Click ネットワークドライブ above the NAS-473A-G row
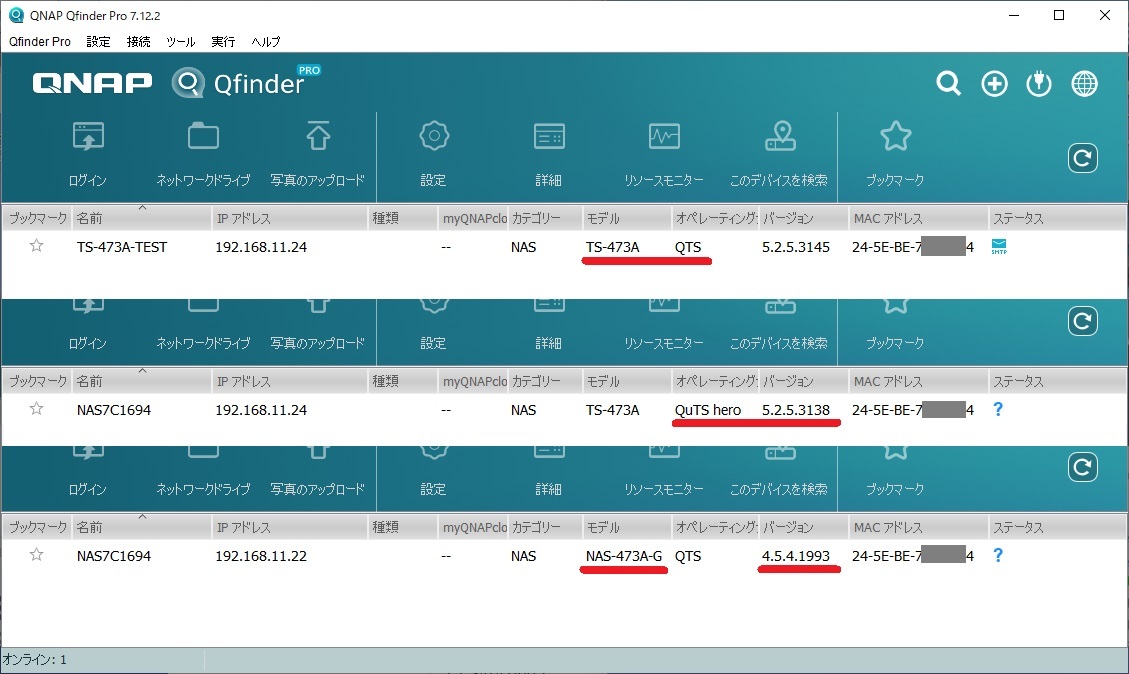This screenshot has width=1129, height=674. pos(203,490)
